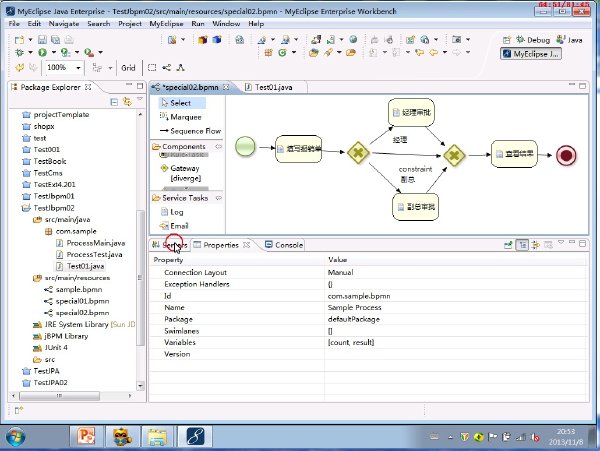Open the file explorer taskbar icon
Image resolution: width=600 pixels, height=451 pixels.
pyautogui.click(x=158, y=436)
